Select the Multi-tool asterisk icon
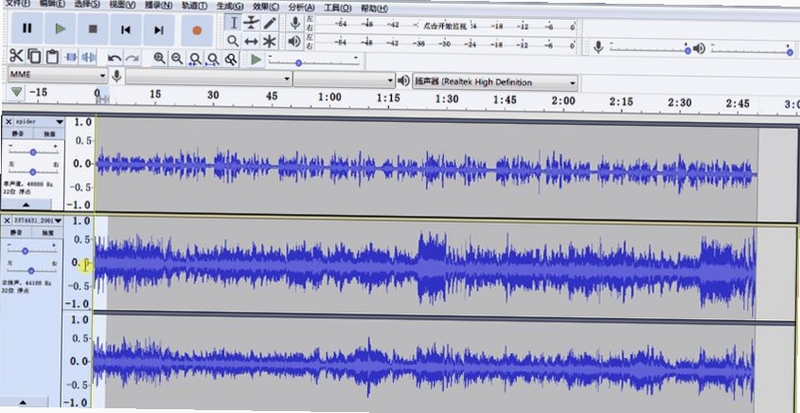Screen dimensions: 800x413 (x=269, y=41)
